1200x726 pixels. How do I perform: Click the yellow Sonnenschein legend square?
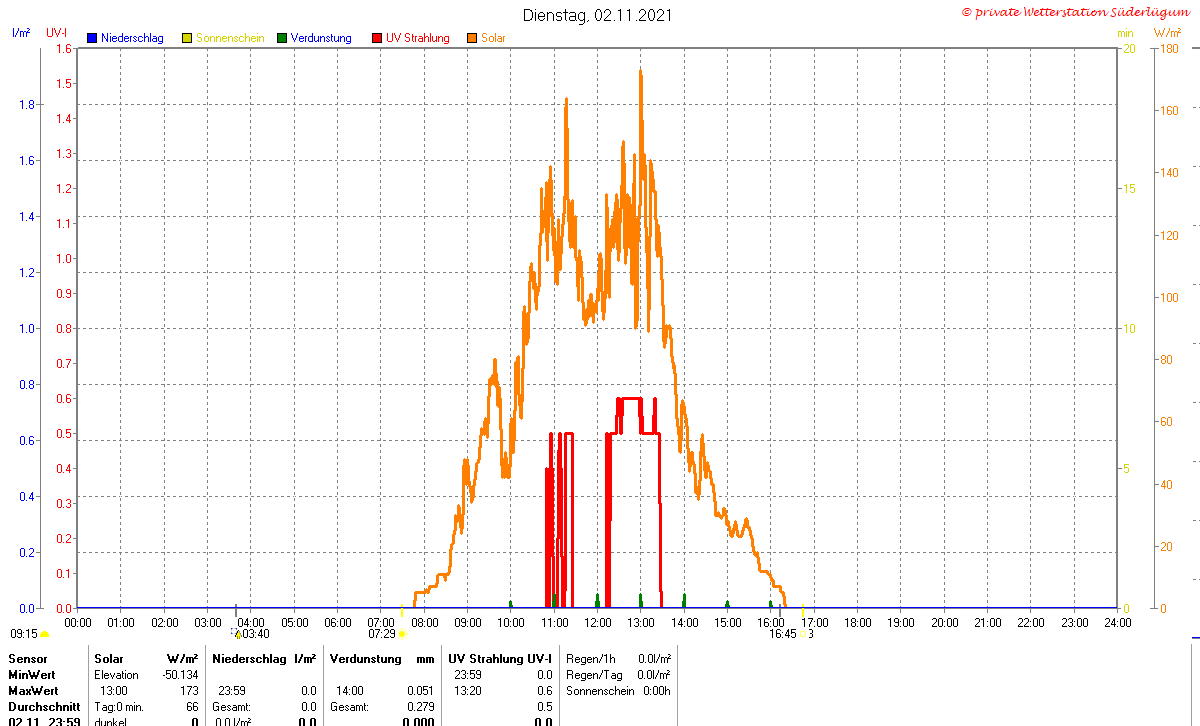(x=187, y=38)
